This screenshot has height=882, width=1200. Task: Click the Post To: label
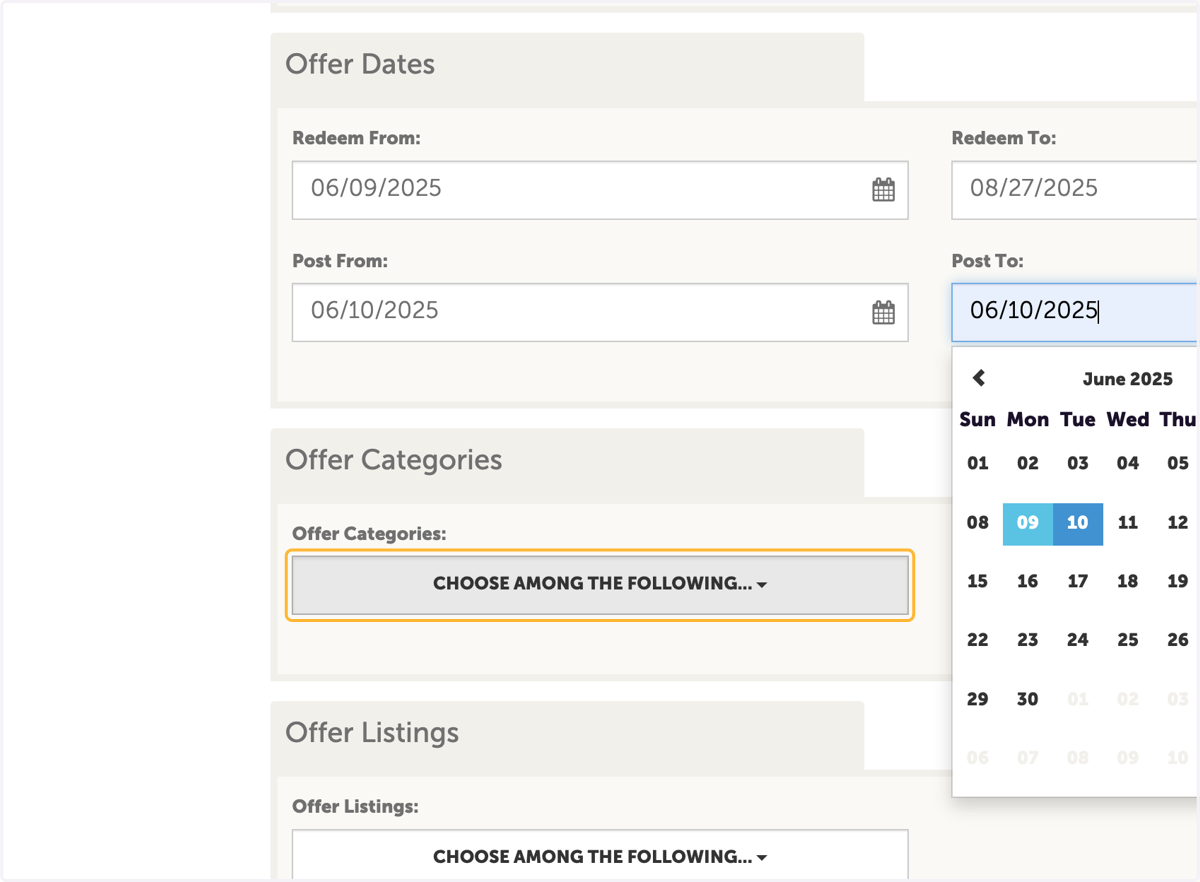[988, 261]
